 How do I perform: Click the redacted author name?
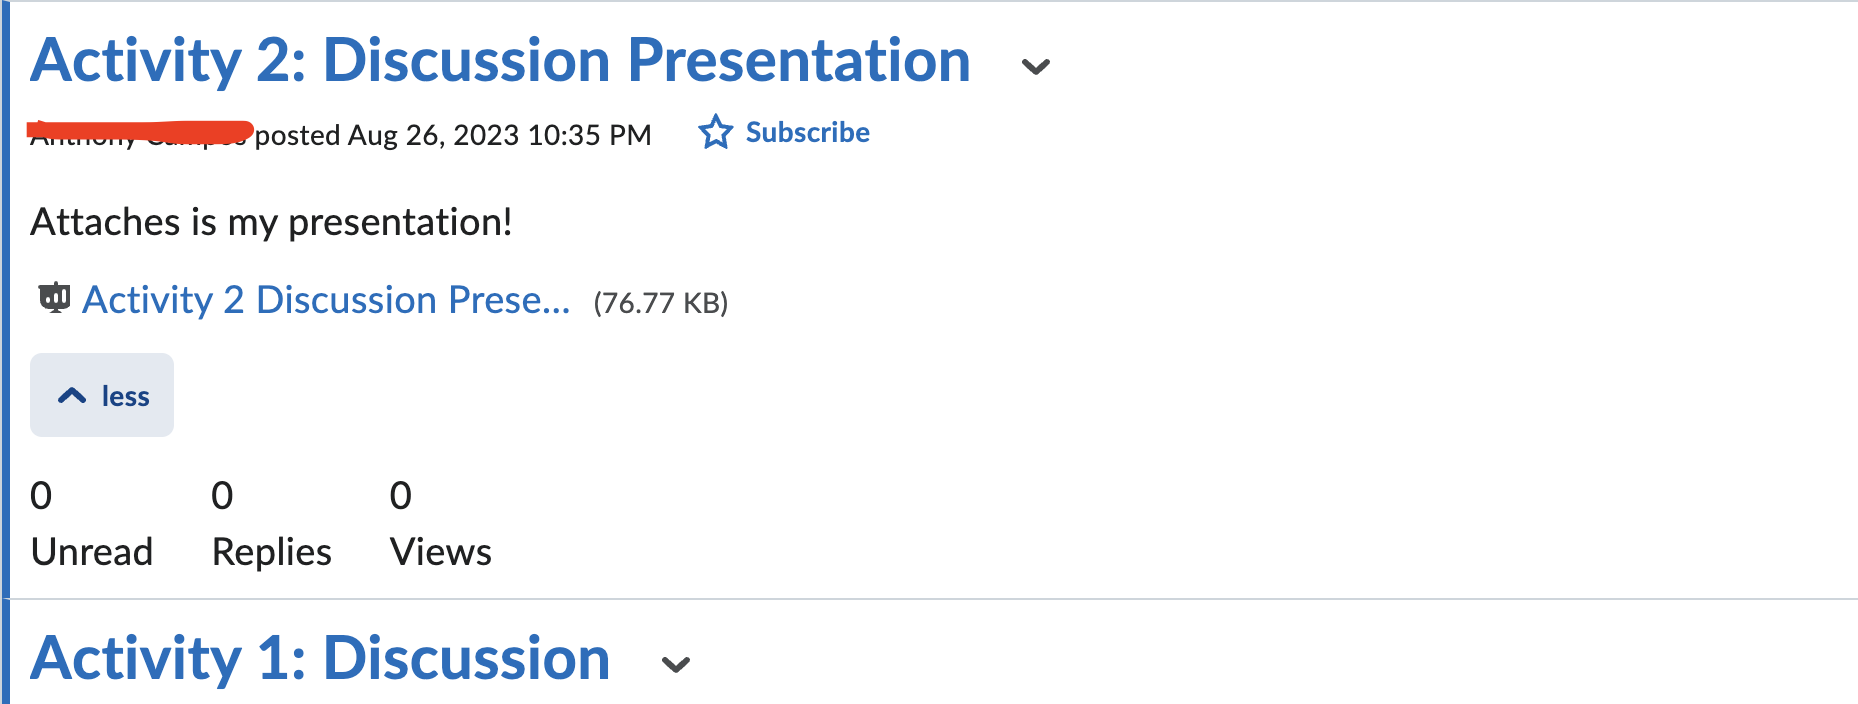[140, 133]
